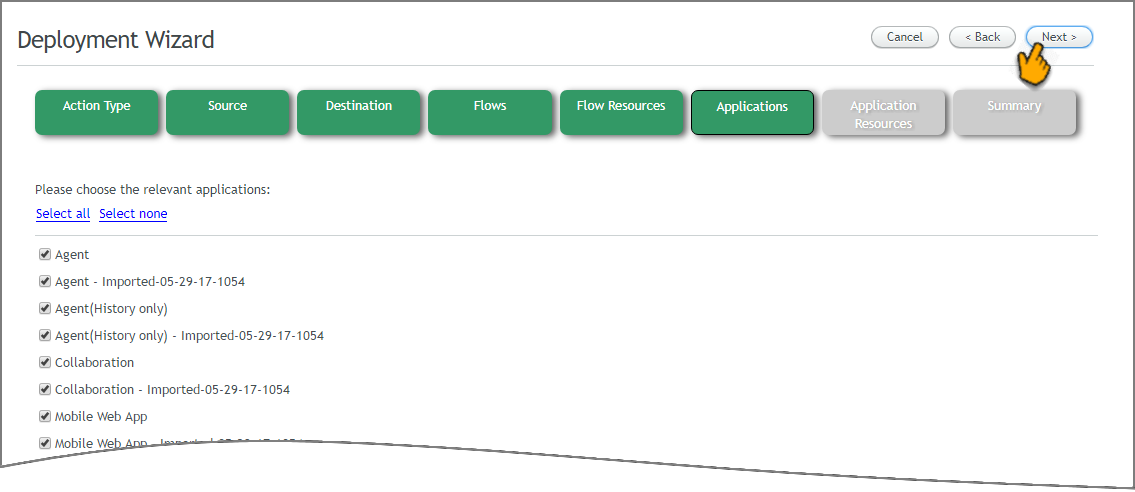Viewport: 1135px width, 492px height.
Task: Click the Select all link
Action: point(63,213)
